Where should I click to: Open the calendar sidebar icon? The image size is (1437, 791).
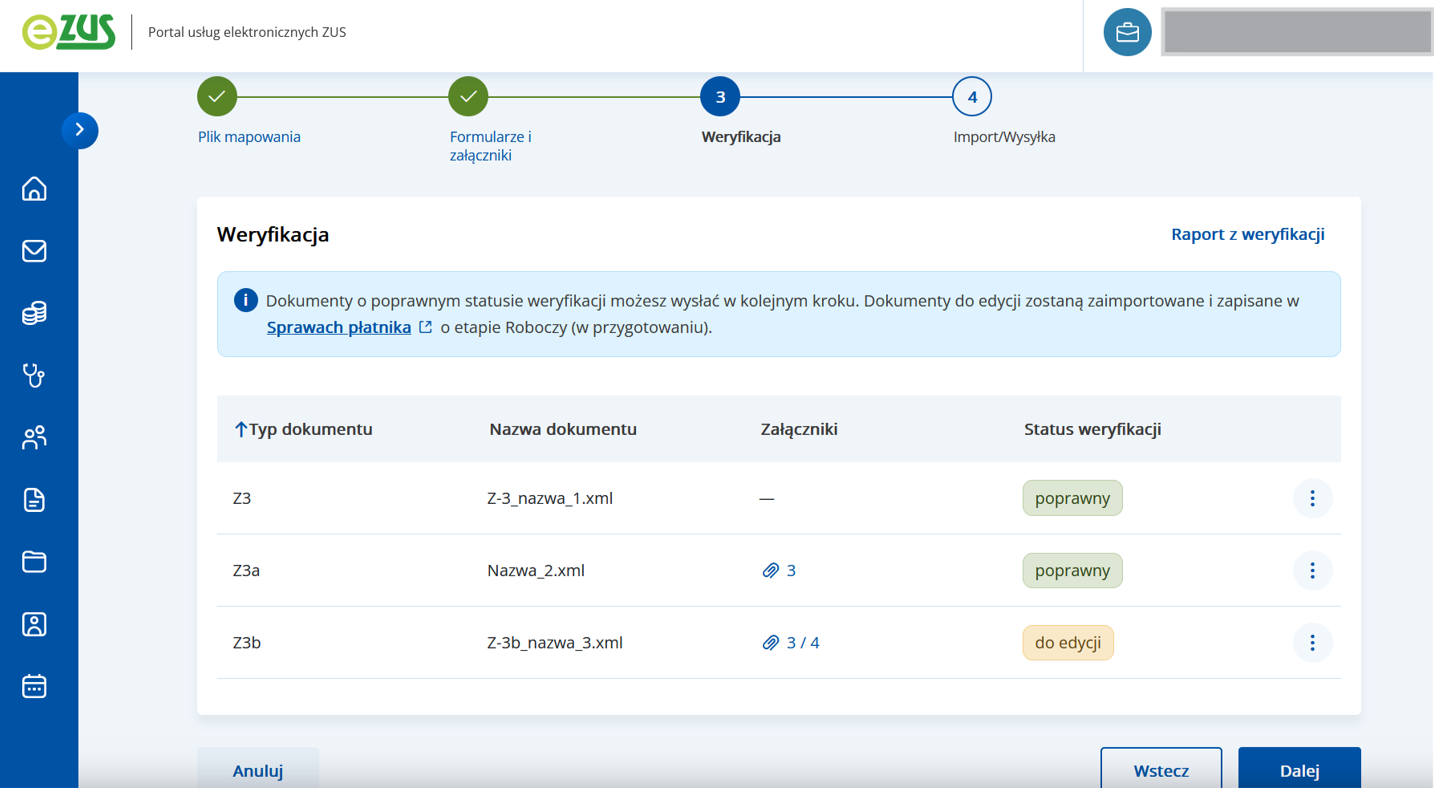tap(34, 687)
